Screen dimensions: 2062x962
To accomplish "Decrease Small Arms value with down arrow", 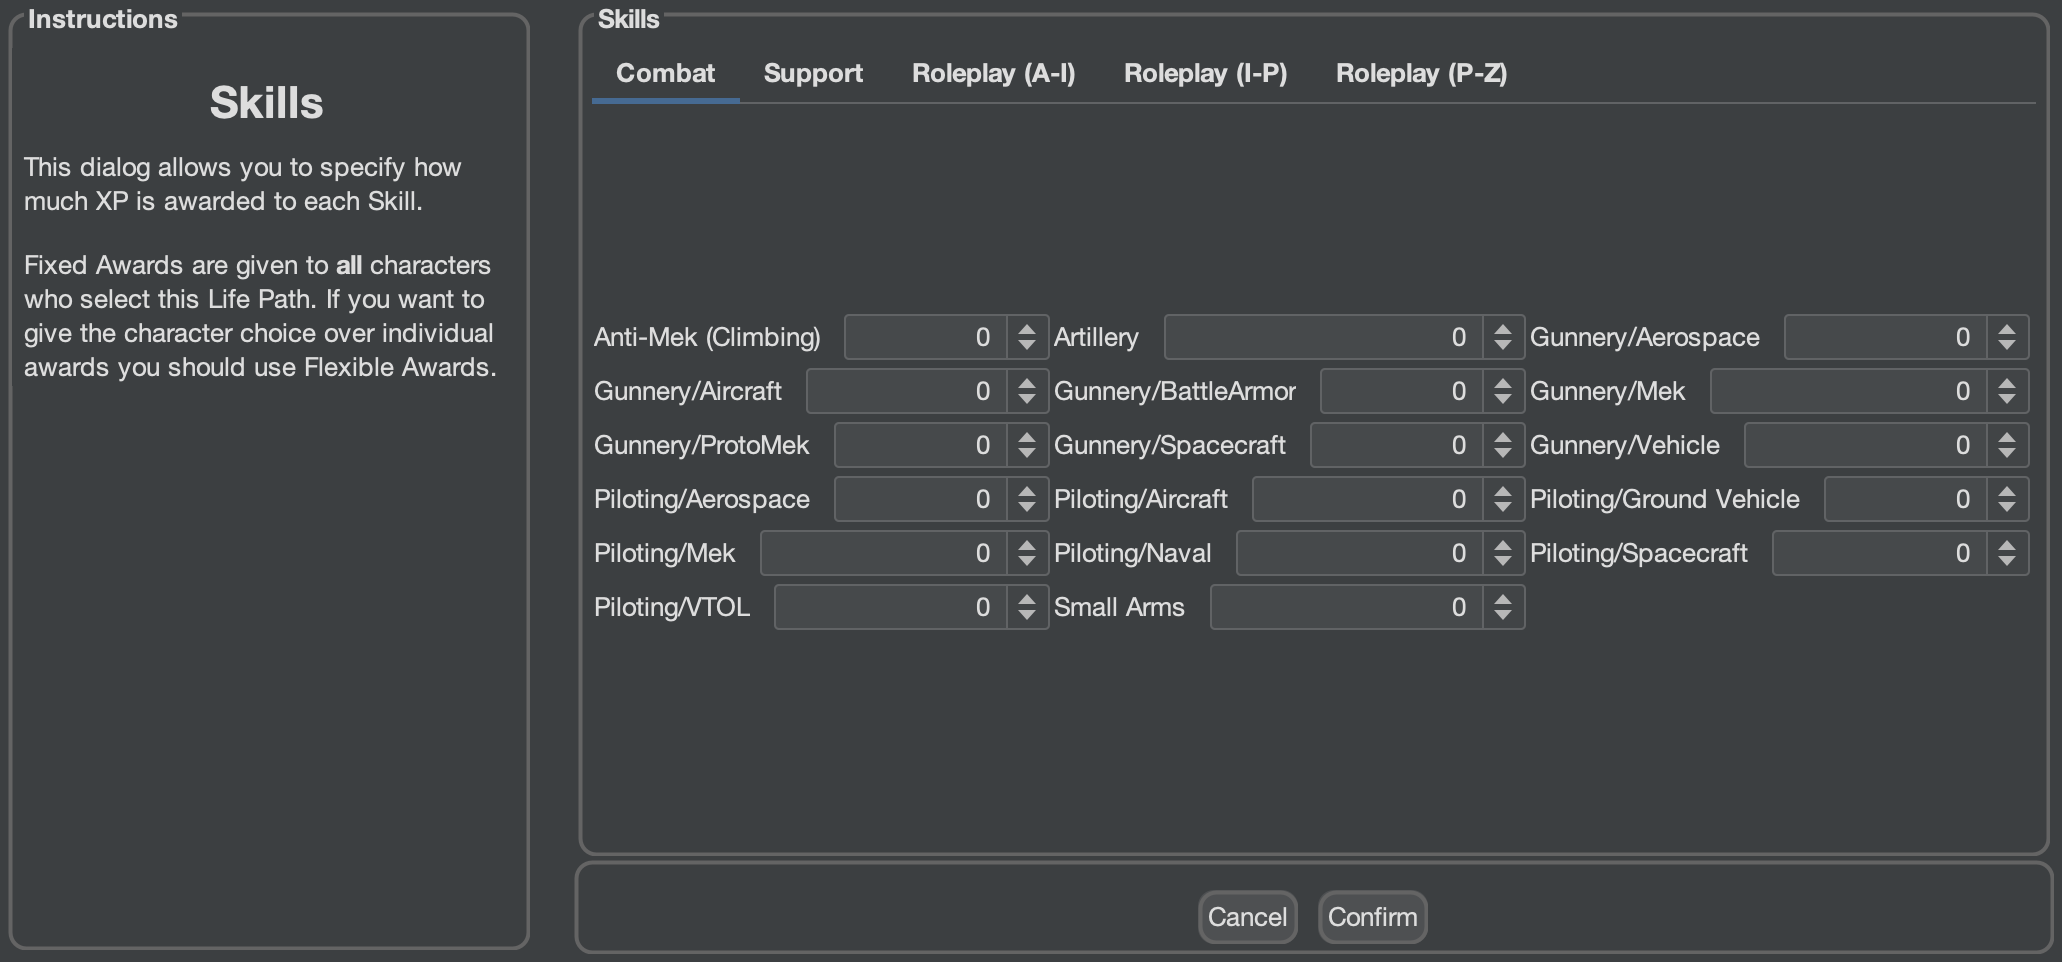I will click(x=1503, y=617).
